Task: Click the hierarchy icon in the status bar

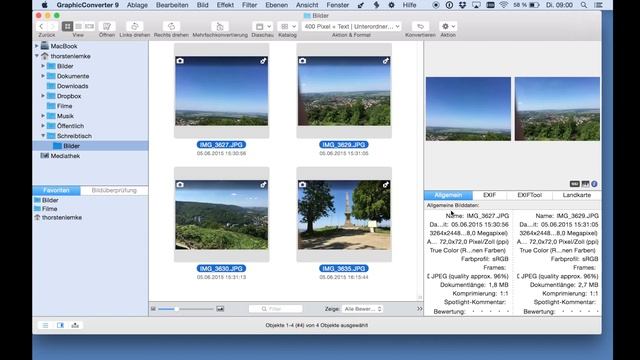Action: click(75, 325)
